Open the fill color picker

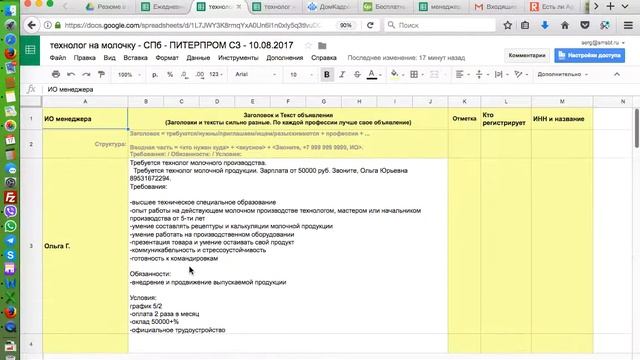397,74
